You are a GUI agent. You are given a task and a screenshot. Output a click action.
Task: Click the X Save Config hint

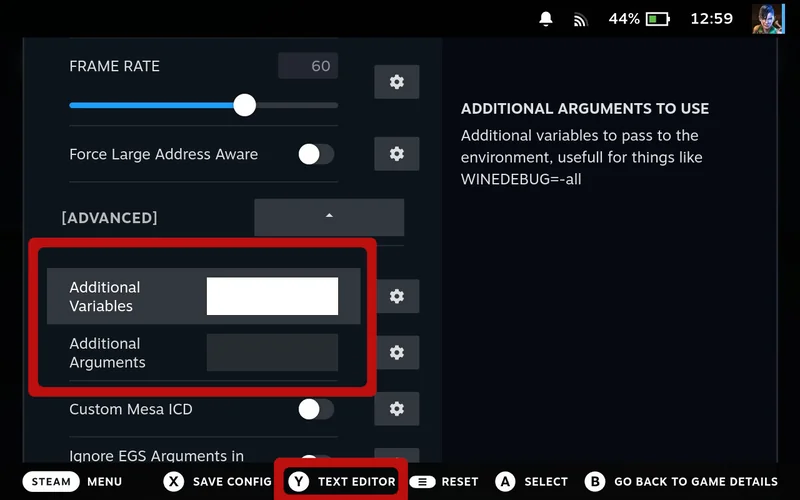218,482
